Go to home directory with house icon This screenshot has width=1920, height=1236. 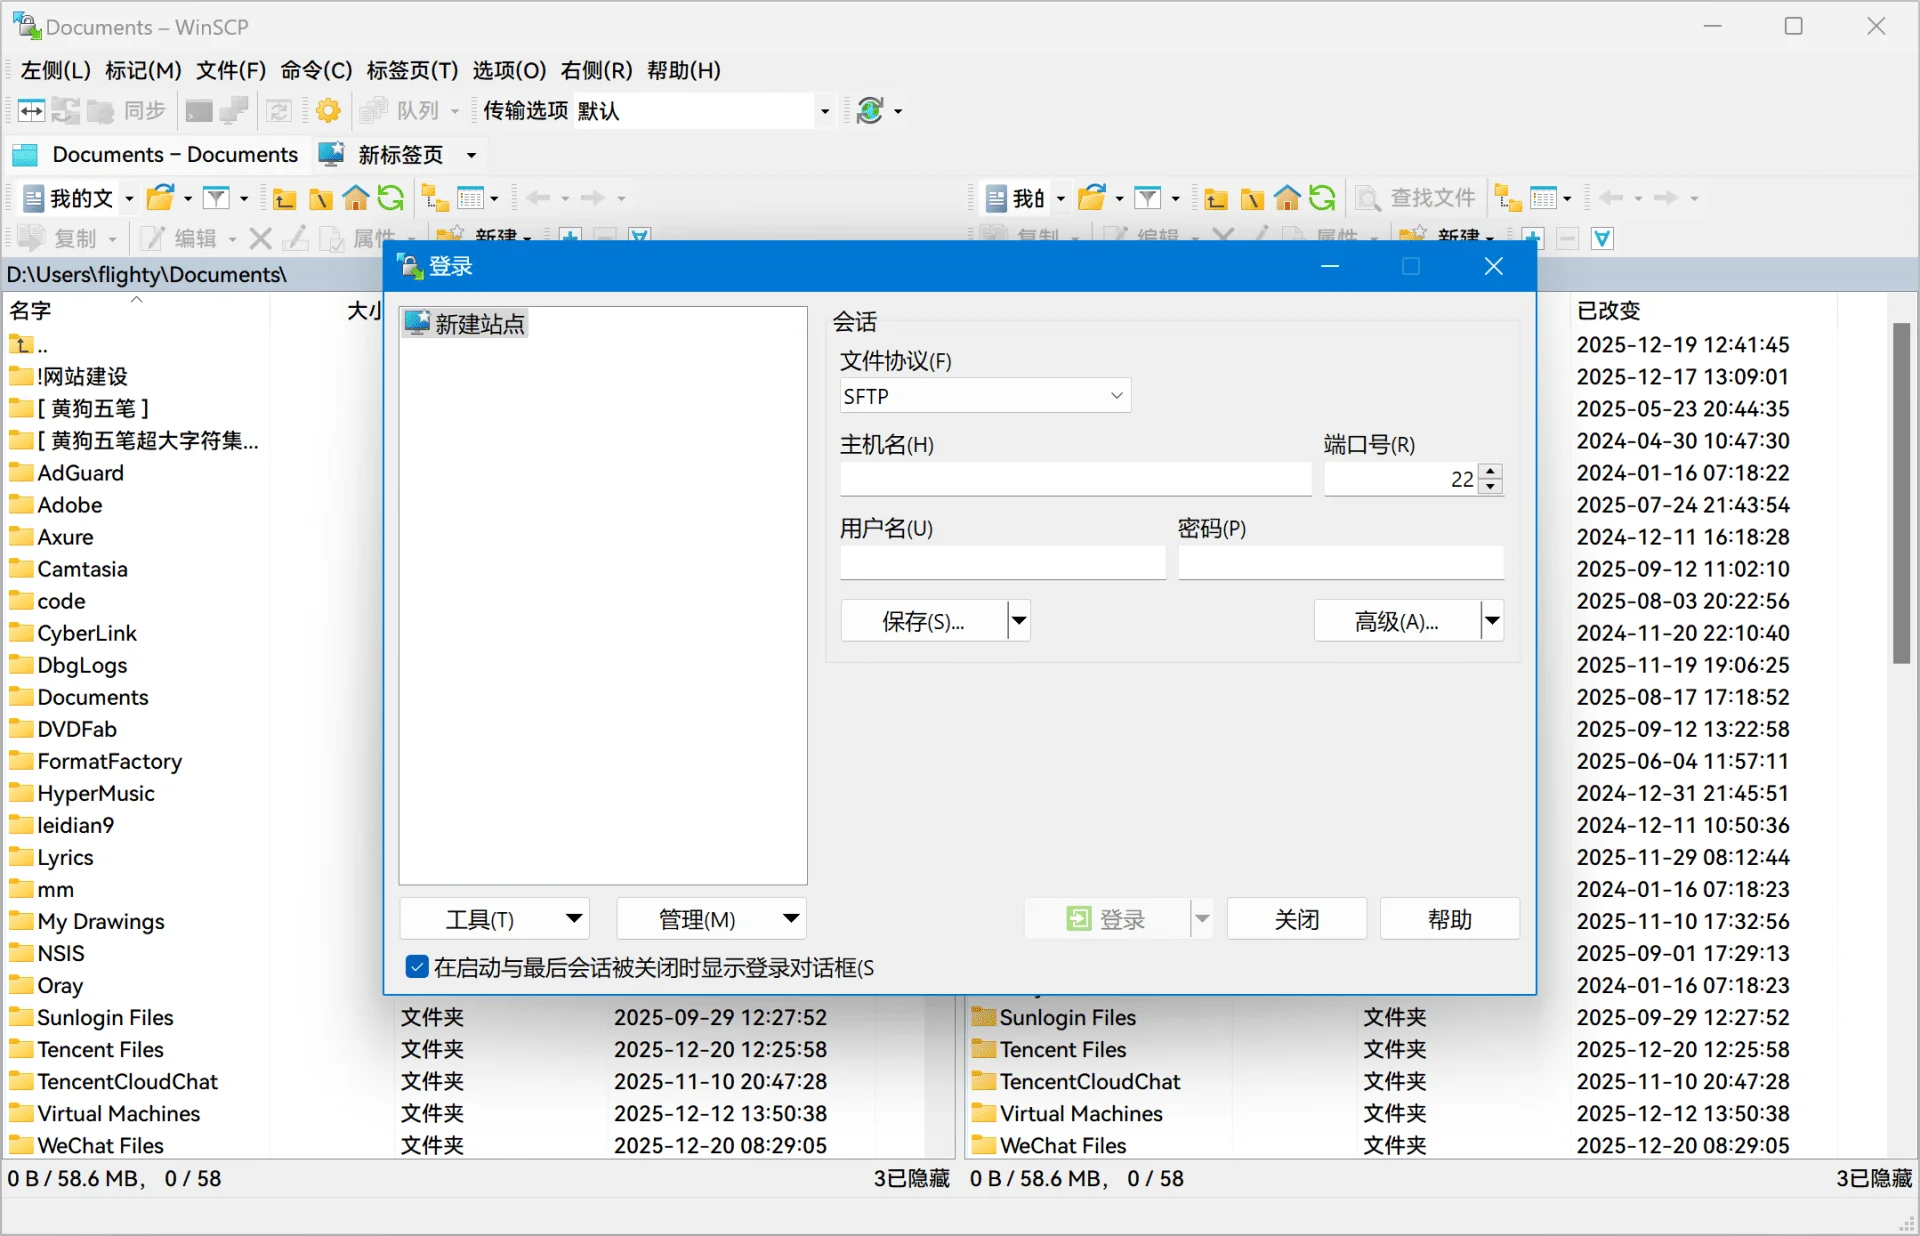point(355,197)
